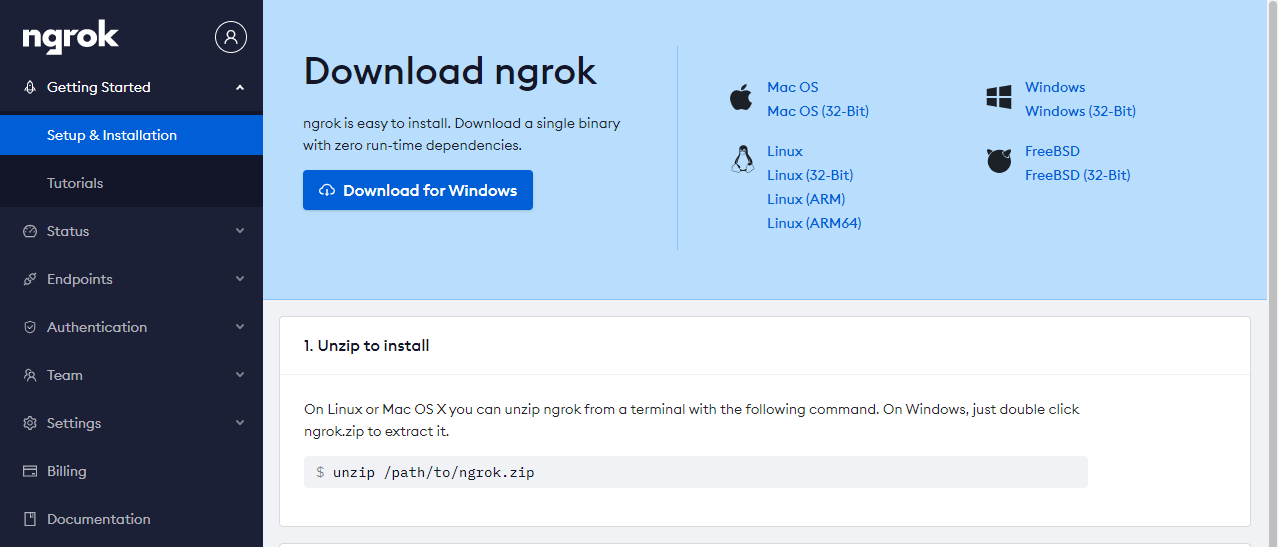Click the Linux penguin icon
The height and width of the screenshot is (547, 1278).
click(741, 160)
